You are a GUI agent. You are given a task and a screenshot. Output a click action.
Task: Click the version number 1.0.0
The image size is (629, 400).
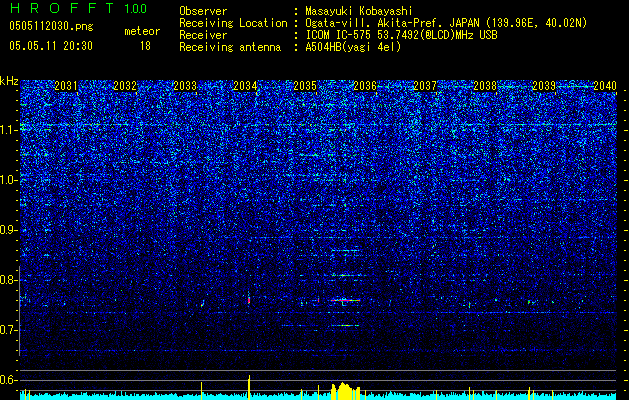click(136, 9)
